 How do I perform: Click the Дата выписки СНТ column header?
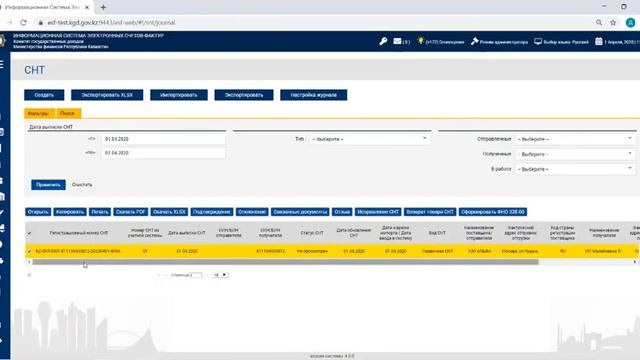coord(187,233)
